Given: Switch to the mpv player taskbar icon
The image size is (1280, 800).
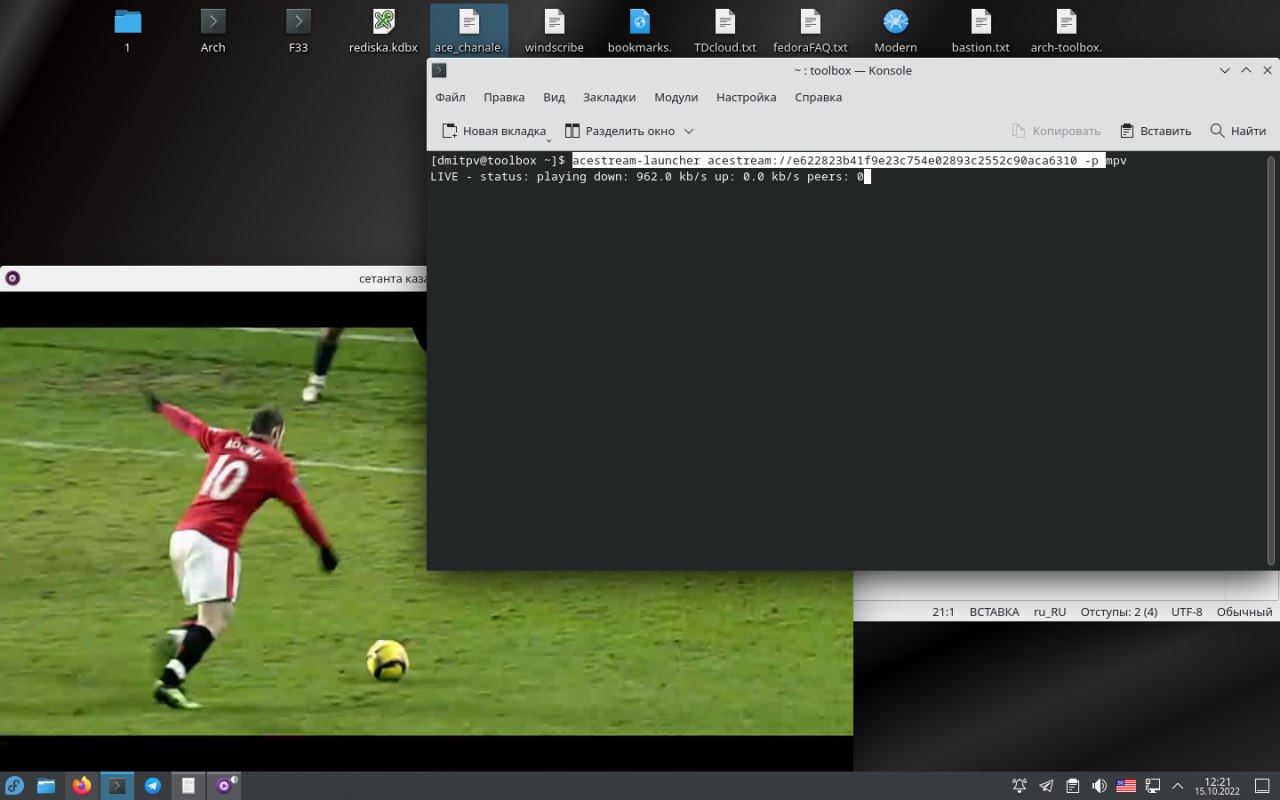Looking at the screenshot, I should [225, 786].
